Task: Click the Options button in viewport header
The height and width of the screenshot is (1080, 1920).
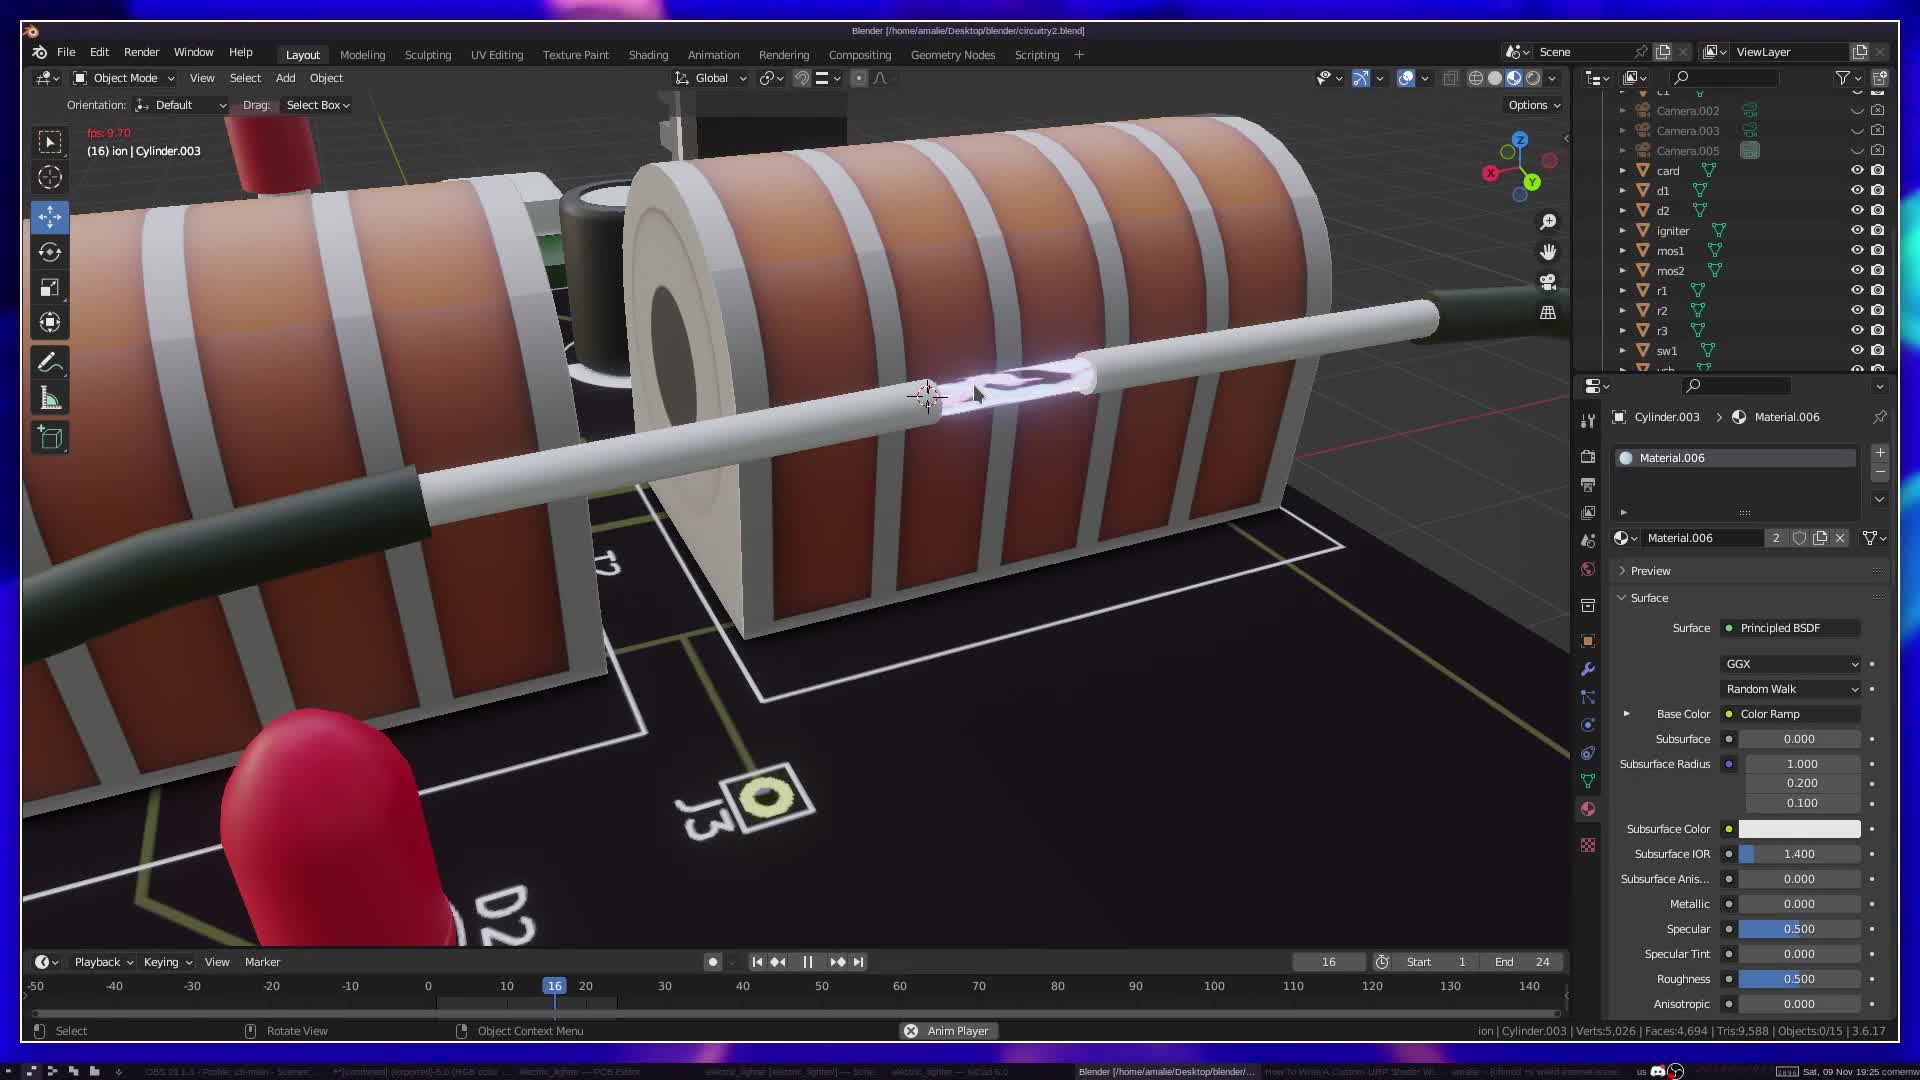Action: point(1533,105)
